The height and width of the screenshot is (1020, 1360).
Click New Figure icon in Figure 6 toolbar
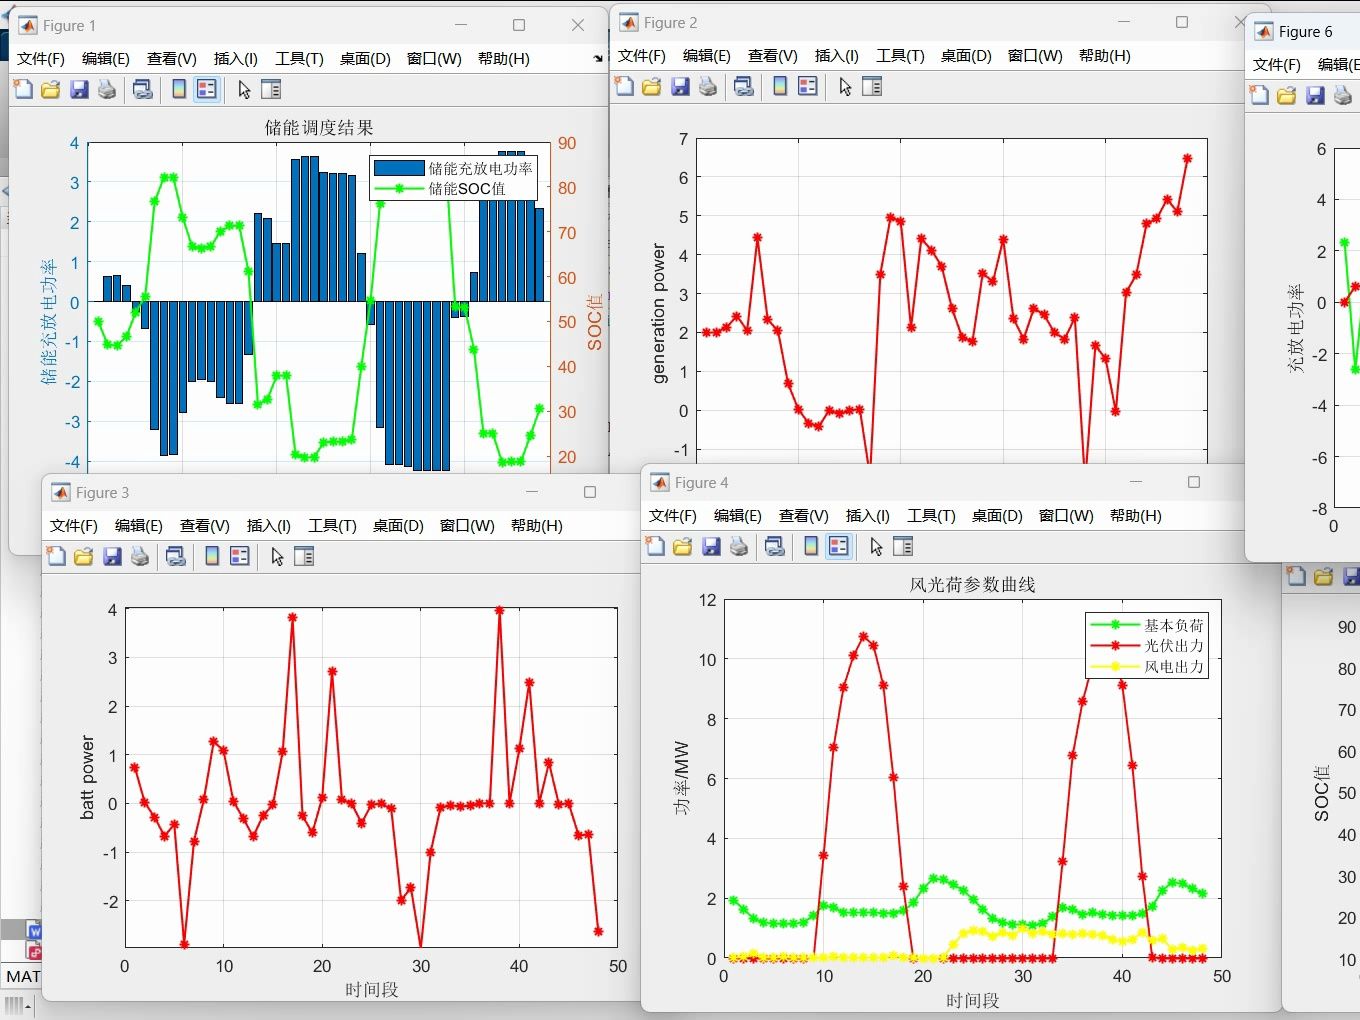point(1259,95)
